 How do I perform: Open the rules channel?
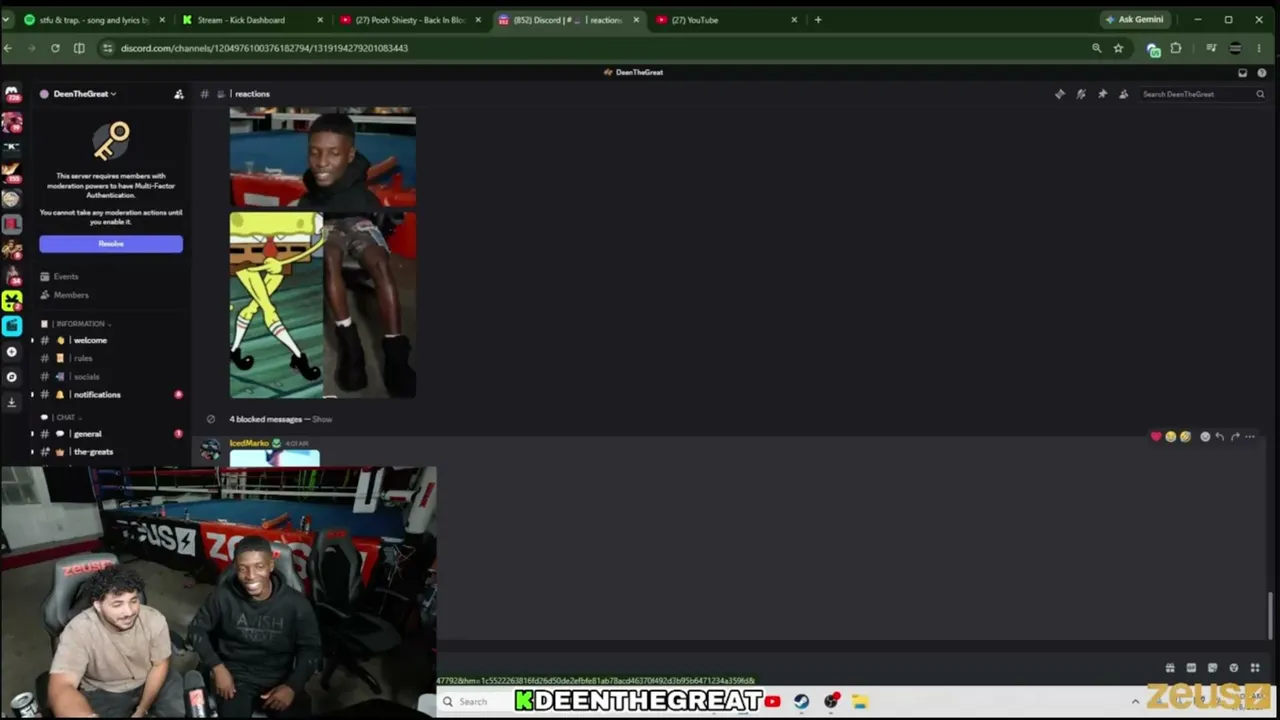tap(111, 358)
